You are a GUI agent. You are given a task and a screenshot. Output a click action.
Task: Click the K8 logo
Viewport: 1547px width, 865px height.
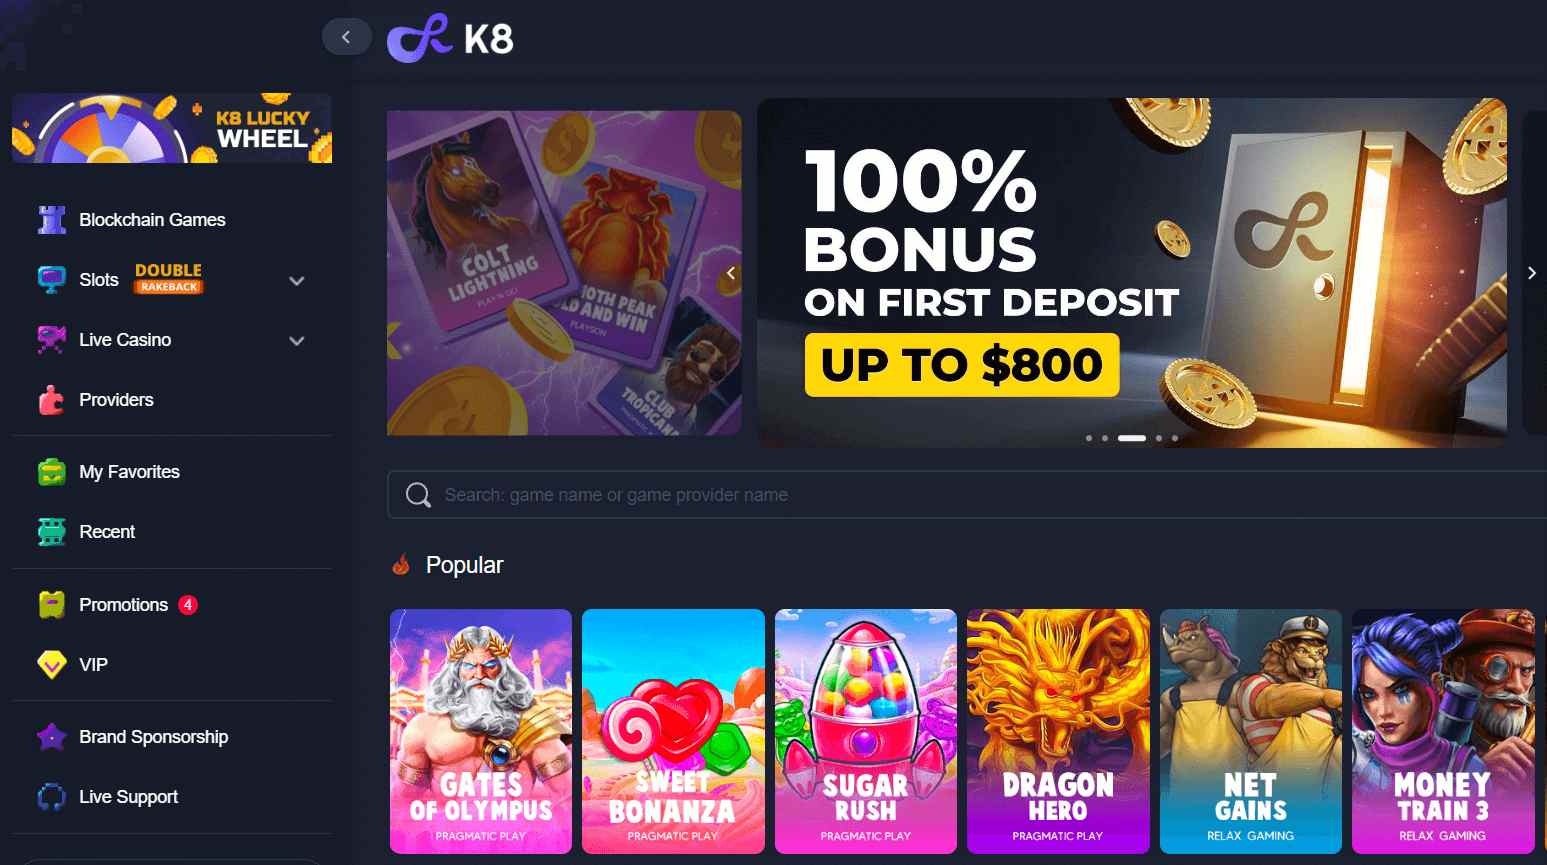click(450, 38)
